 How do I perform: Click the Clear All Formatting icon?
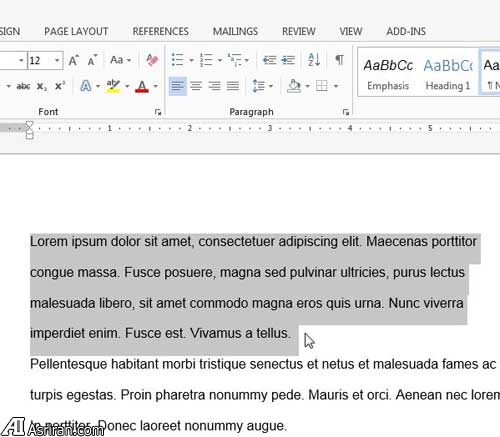point(152,60)
